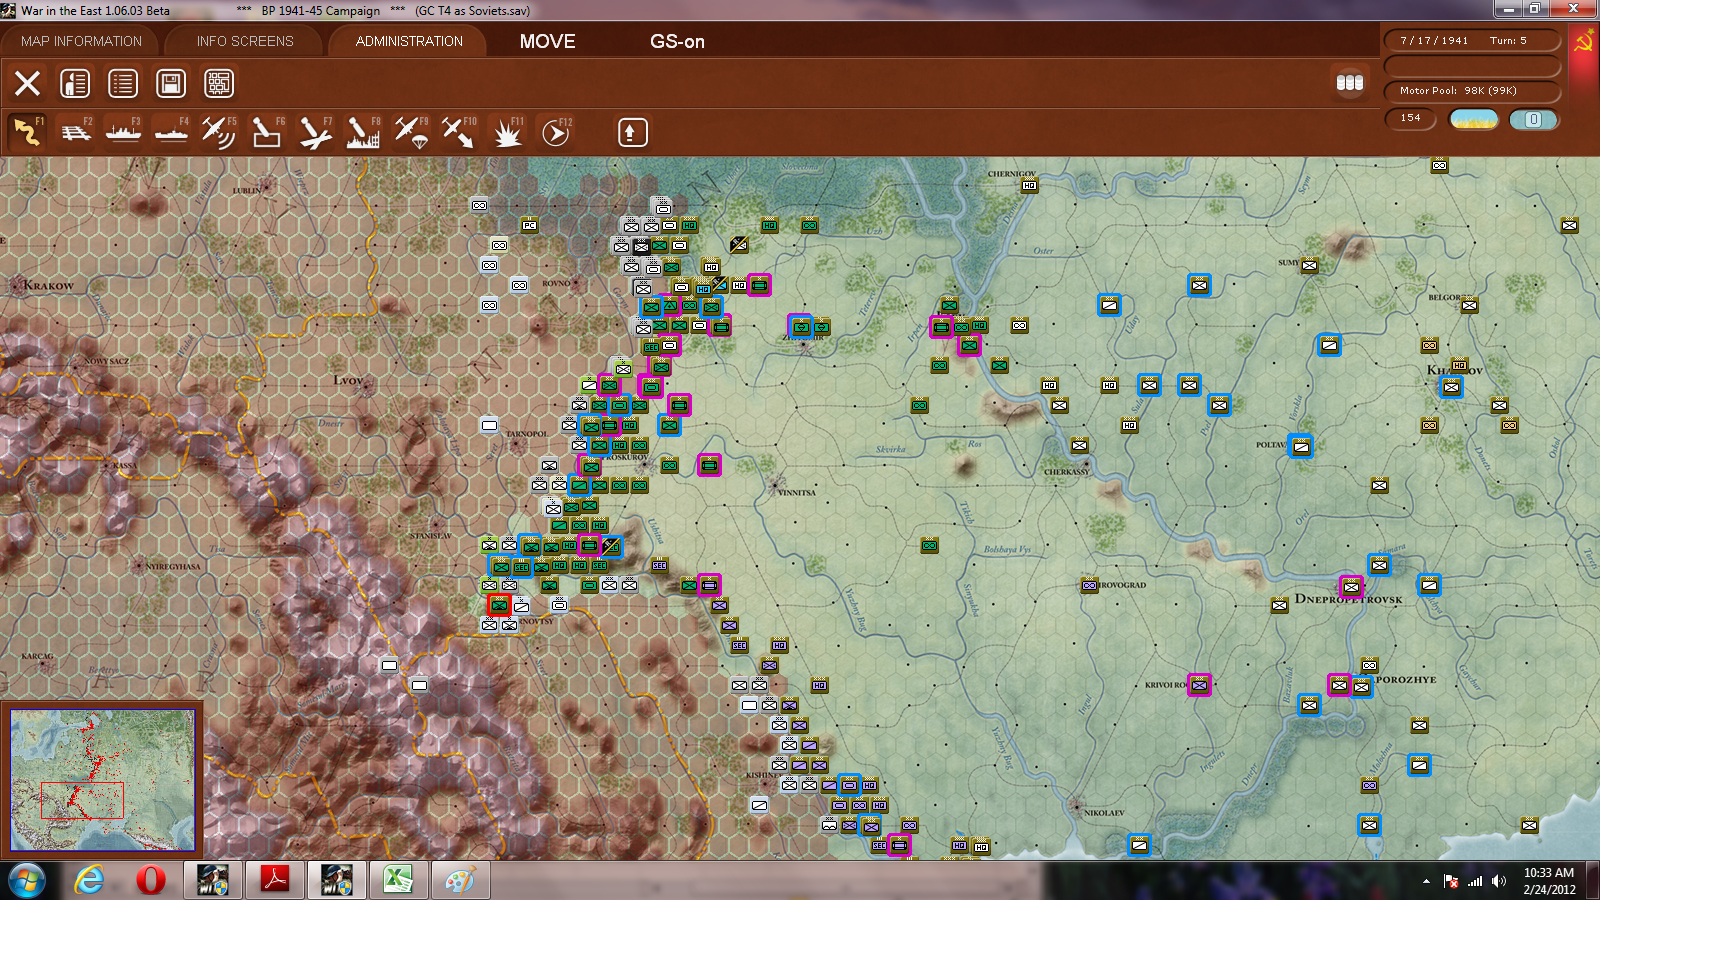Image resolution: width=1710 pixels, height=964 pixels.
Task: Select the magenta-outlined unit at Krivoi Rog
Action: (x=1199, y=685)
